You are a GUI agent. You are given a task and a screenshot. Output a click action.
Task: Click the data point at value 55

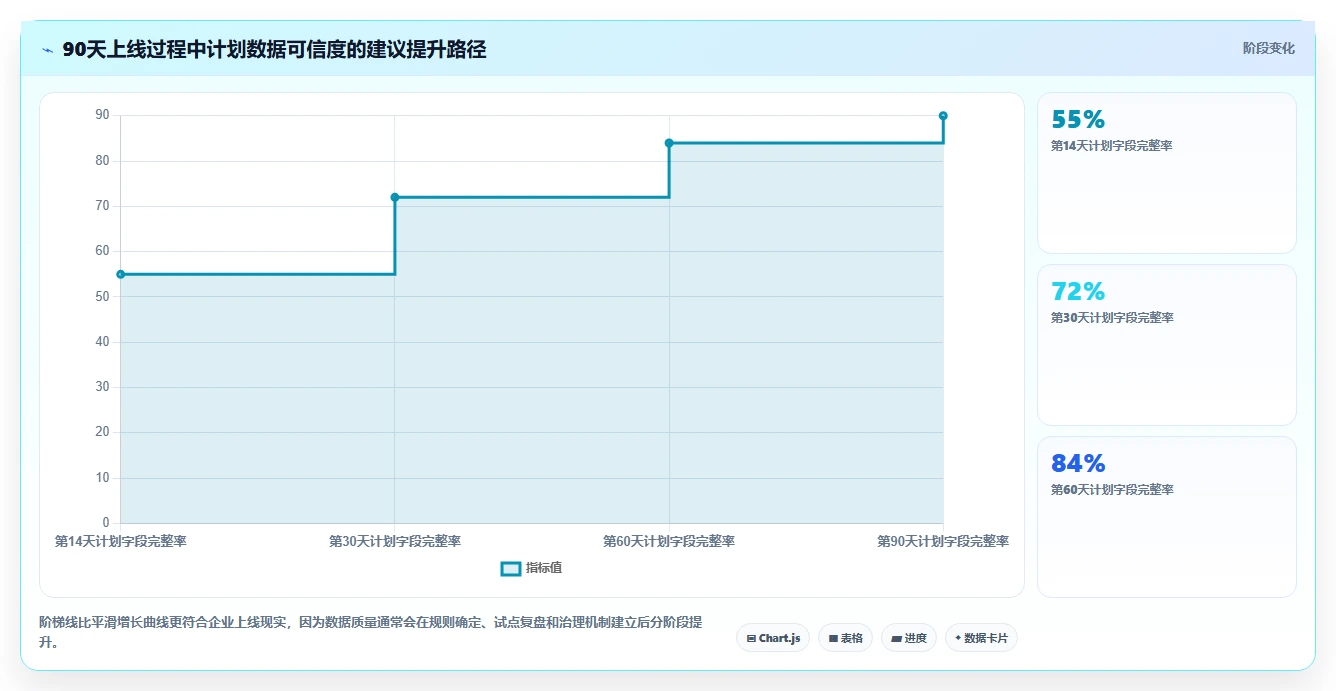click(121, 274)
